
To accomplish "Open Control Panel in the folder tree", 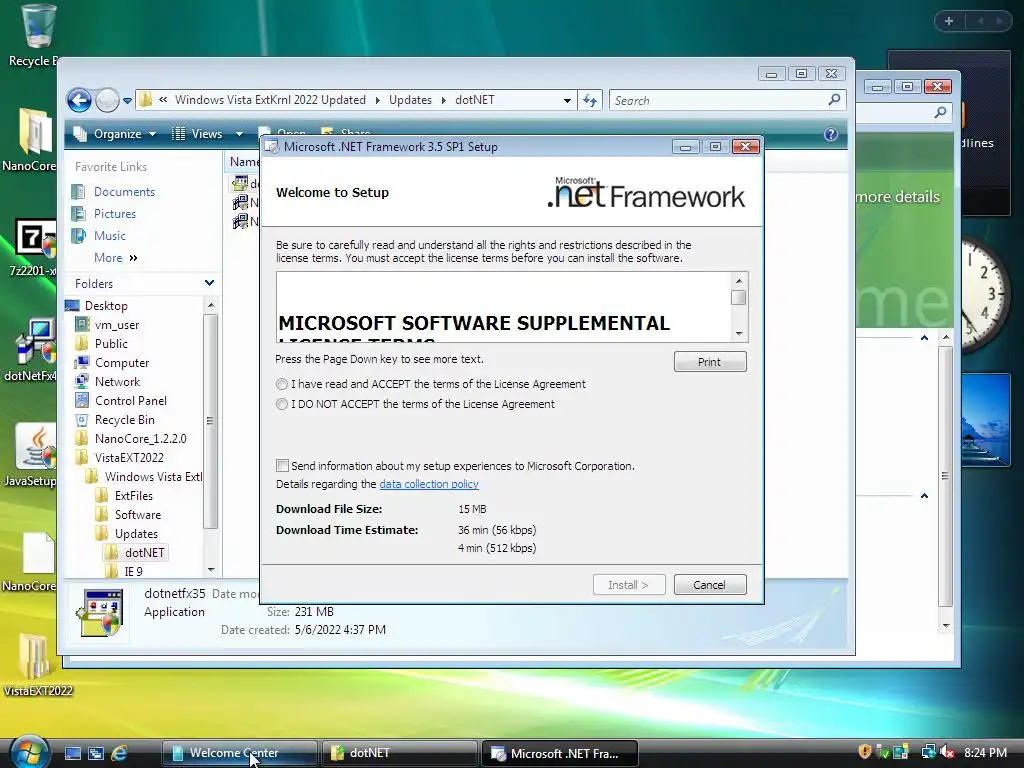I will point(131,400).
